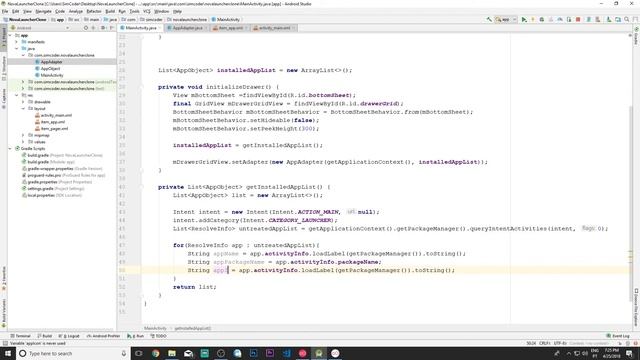Screen dimensions: 640x360
Task: Open the Android Profiler tool window
Action: coord(103,336)
